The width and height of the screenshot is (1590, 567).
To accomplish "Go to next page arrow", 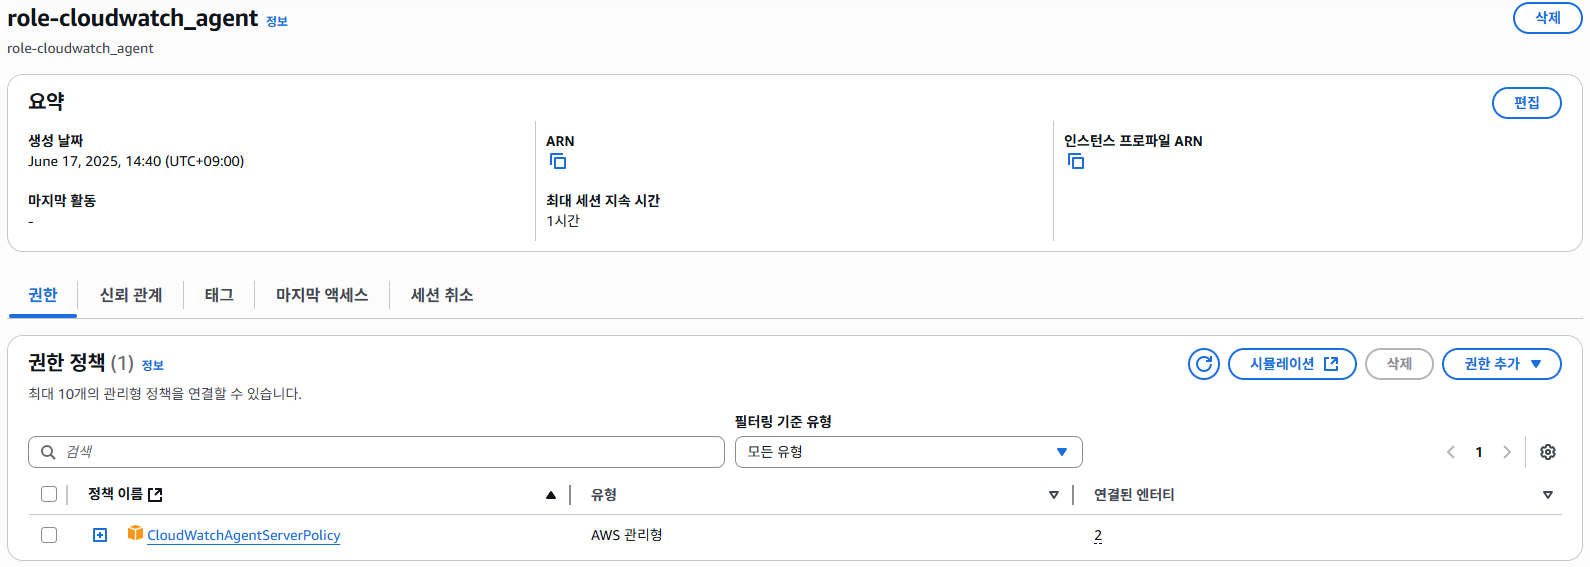I will click(1507, 452).
